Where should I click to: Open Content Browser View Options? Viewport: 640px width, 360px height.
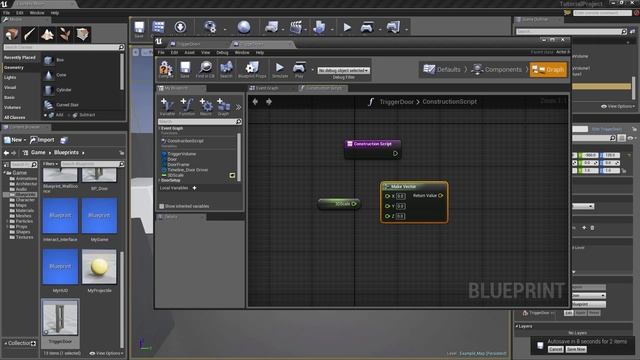pos(106,353)
